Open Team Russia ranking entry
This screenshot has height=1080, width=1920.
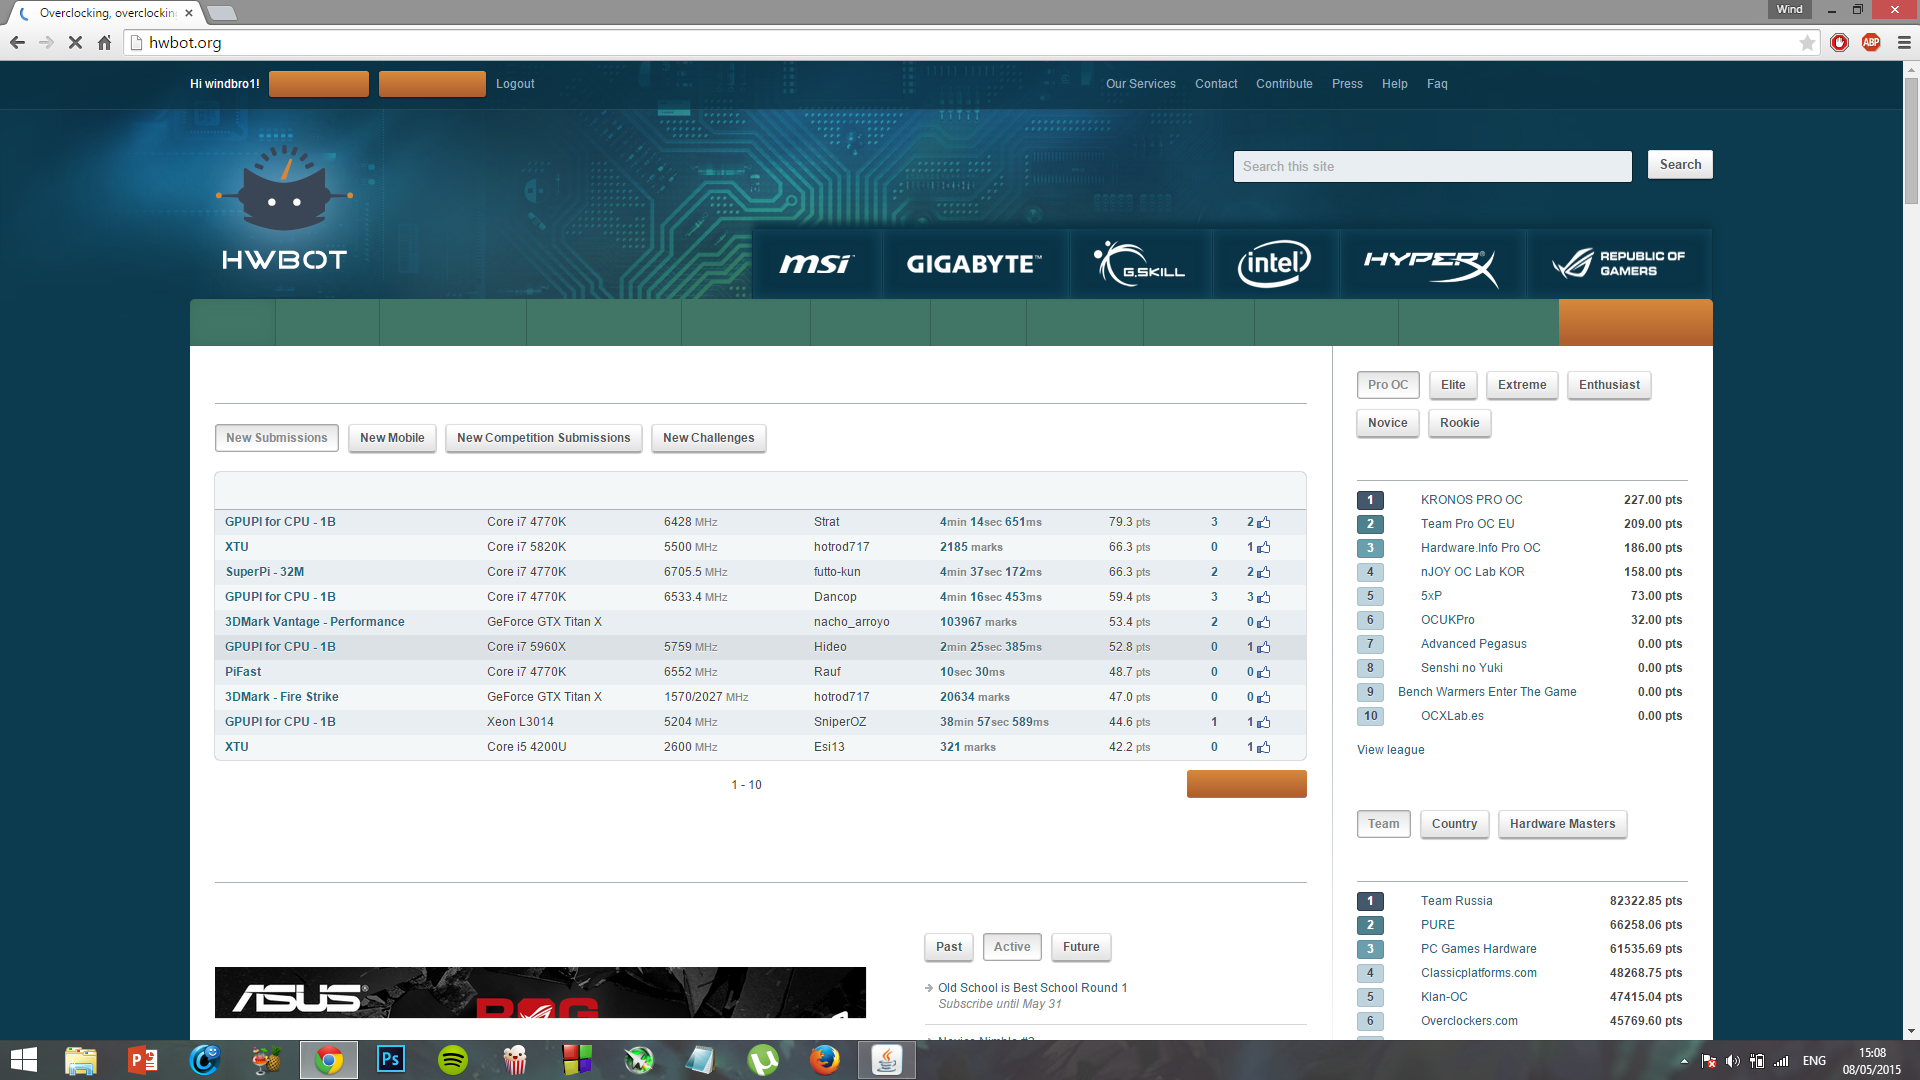tap(1456, 901)
